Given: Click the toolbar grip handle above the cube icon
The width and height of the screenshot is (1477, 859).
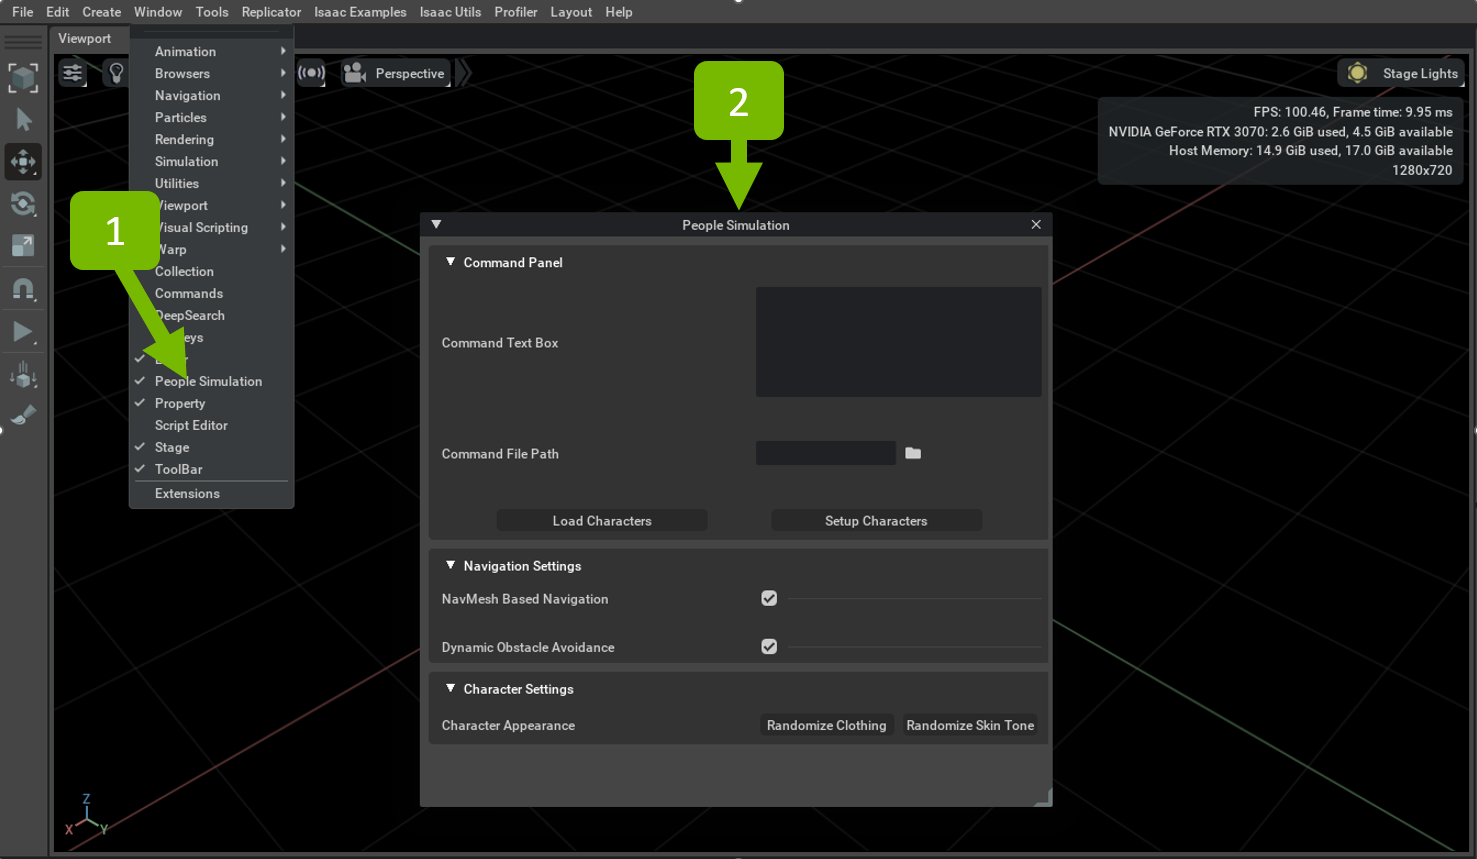Looking at the screenshot, I should click(23, 42).
